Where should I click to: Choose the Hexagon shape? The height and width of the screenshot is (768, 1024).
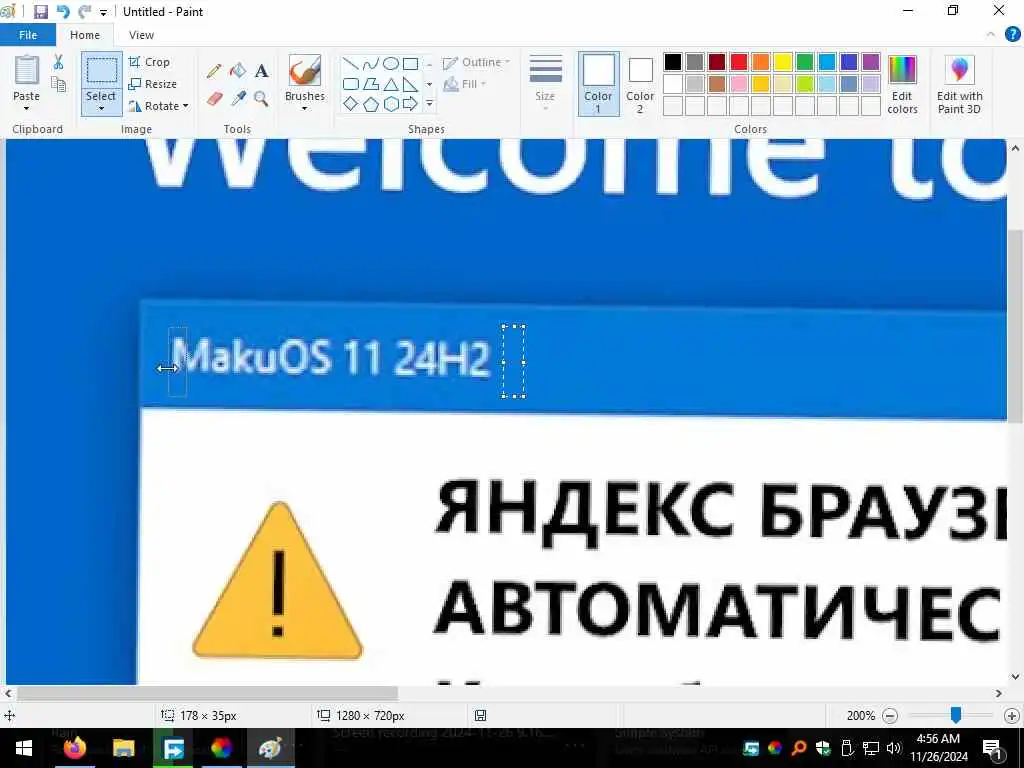coord(391,104)
